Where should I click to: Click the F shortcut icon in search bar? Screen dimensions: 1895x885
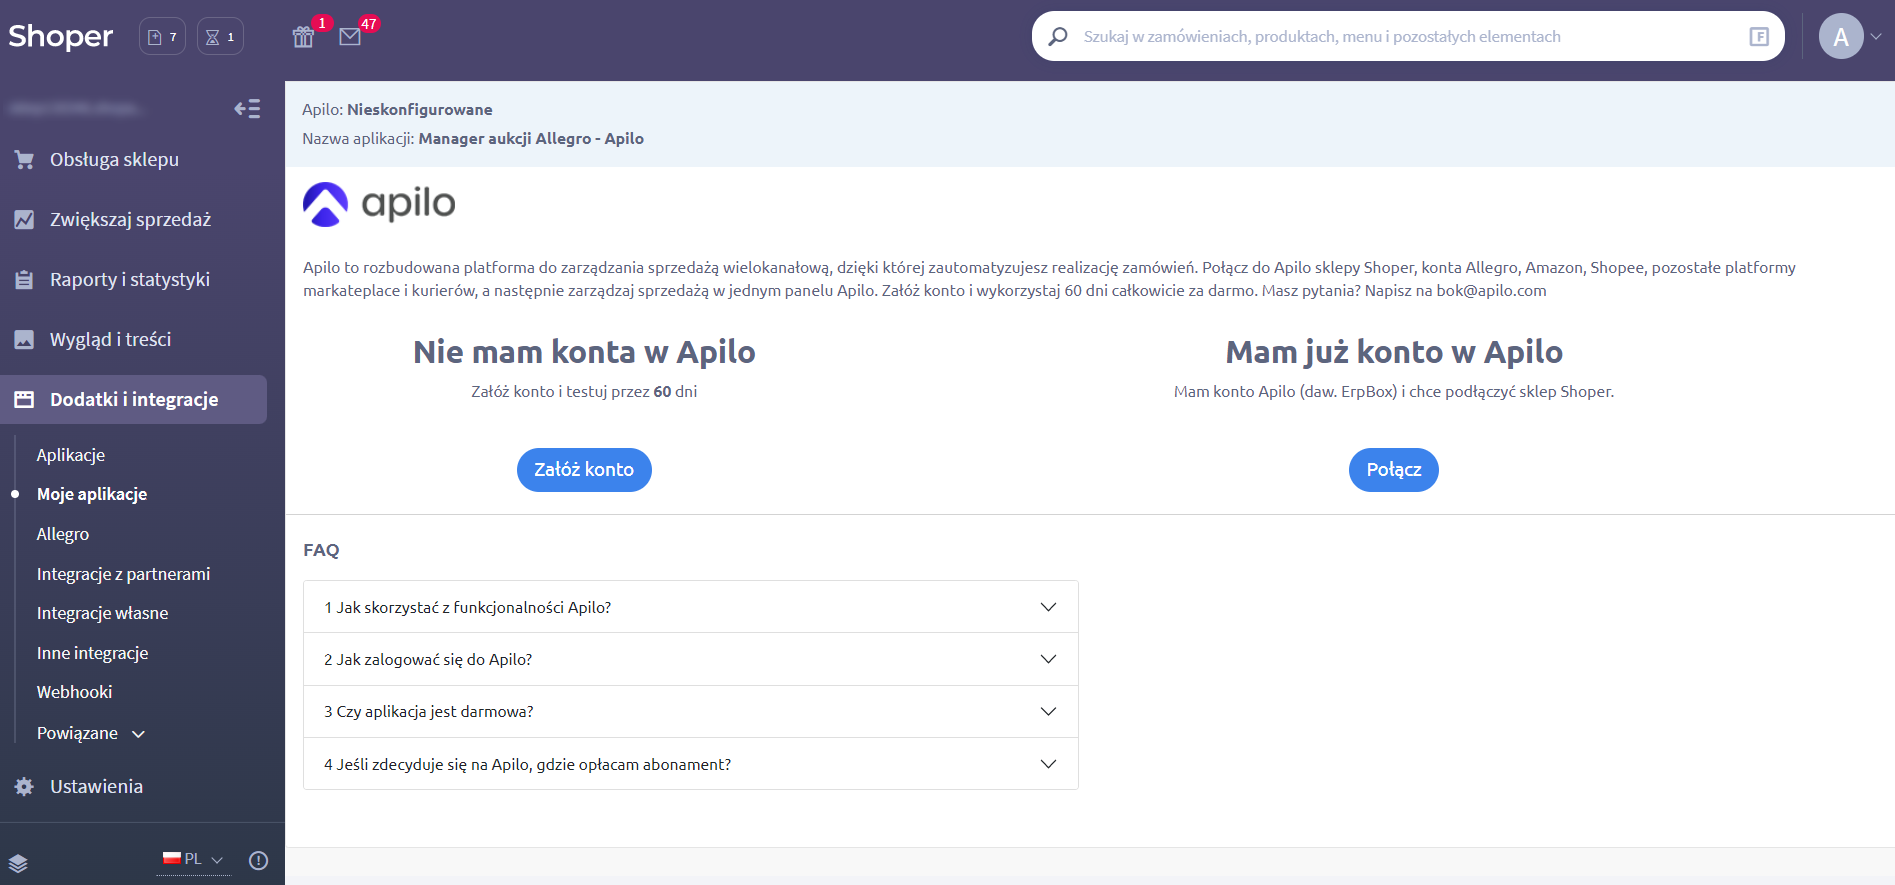click(1759, 37)
